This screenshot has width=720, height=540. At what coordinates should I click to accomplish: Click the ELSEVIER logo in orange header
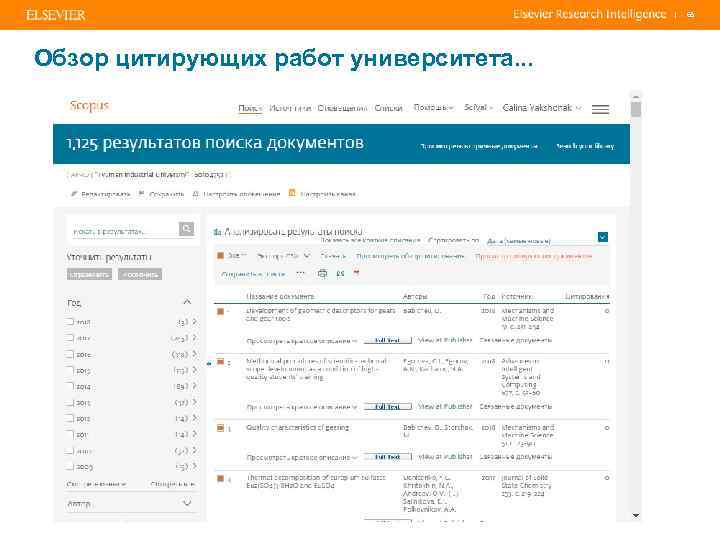tap(56, 15)
